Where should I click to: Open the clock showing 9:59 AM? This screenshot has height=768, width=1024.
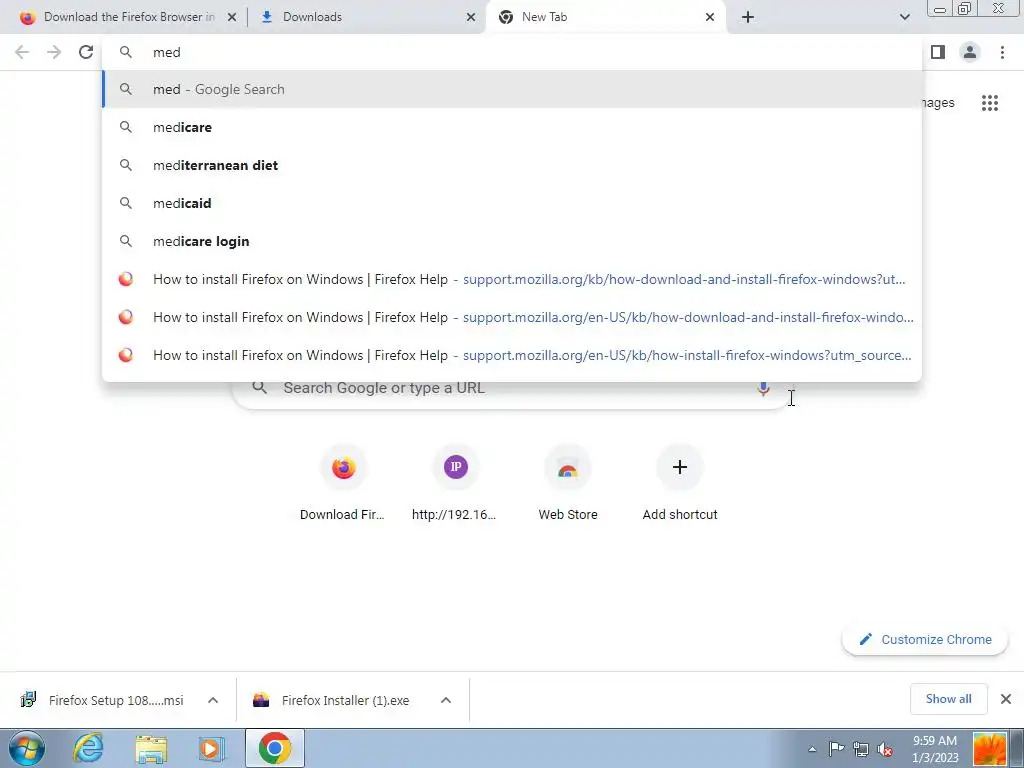pos(935,749)
